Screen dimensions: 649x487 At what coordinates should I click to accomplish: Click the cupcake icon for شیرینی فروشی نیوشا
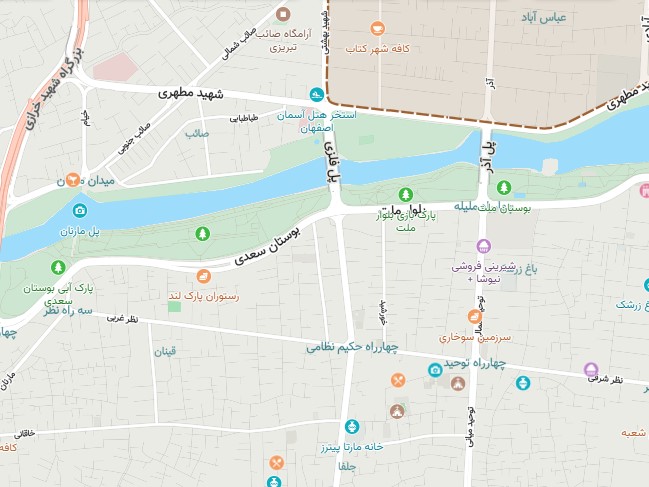pyautogui.click(x=483, y=246)
